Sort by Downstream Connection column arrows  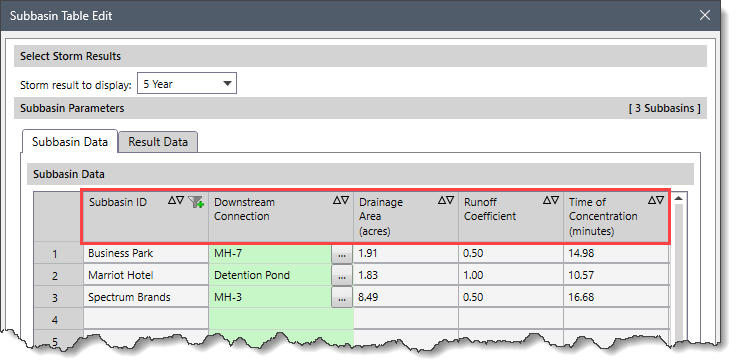(x=341, y=200)
